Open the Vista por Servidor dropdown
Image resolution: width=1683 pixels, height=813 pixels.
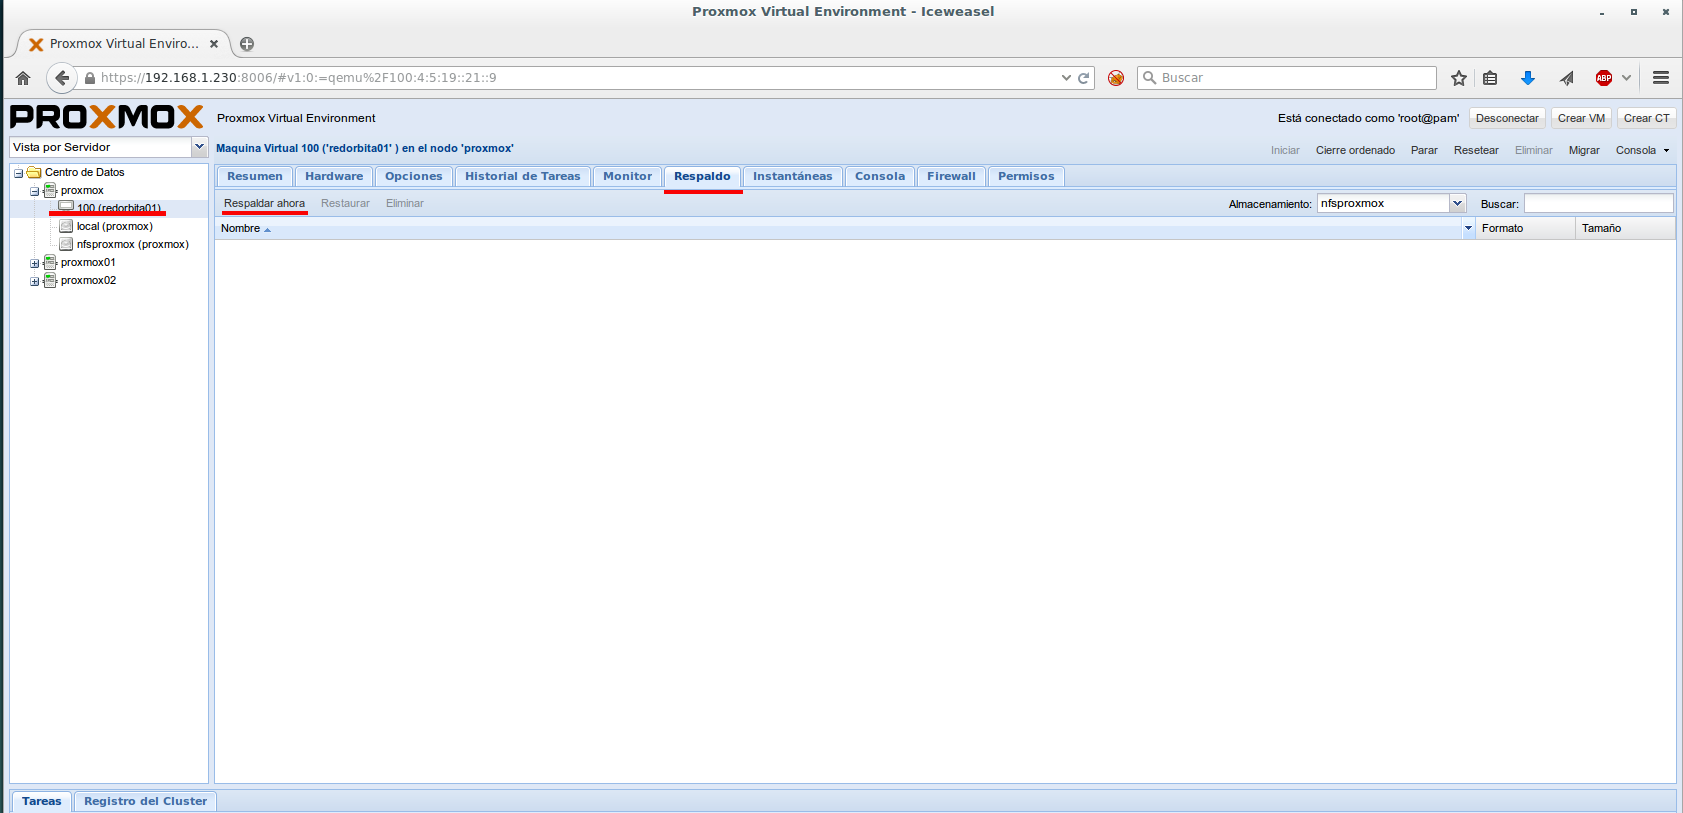[x=199, y=147]
